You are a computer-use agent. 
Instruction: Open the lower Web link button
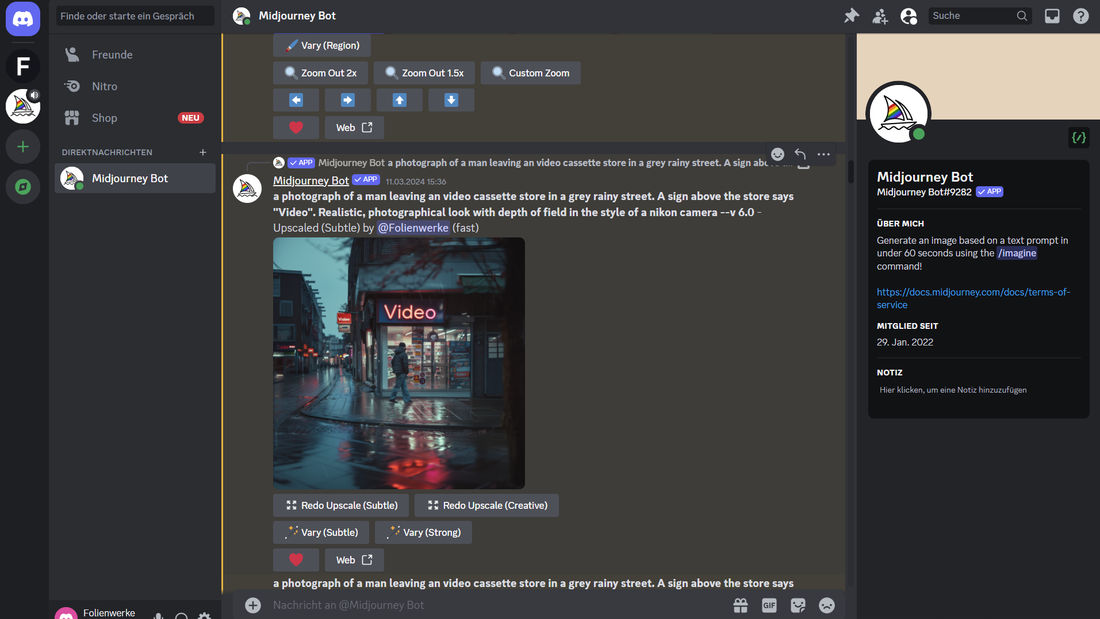[354, 560]
